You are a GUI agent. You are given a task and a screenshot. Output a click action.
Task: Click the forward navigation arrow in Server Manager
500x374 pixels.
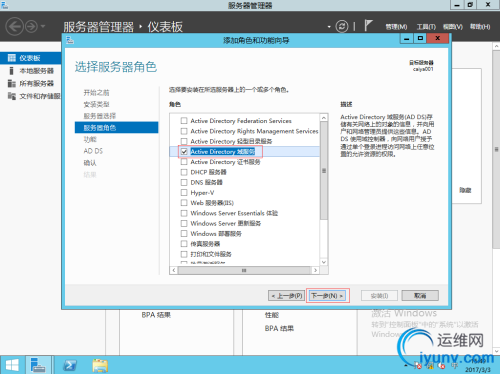pos(31,26)
